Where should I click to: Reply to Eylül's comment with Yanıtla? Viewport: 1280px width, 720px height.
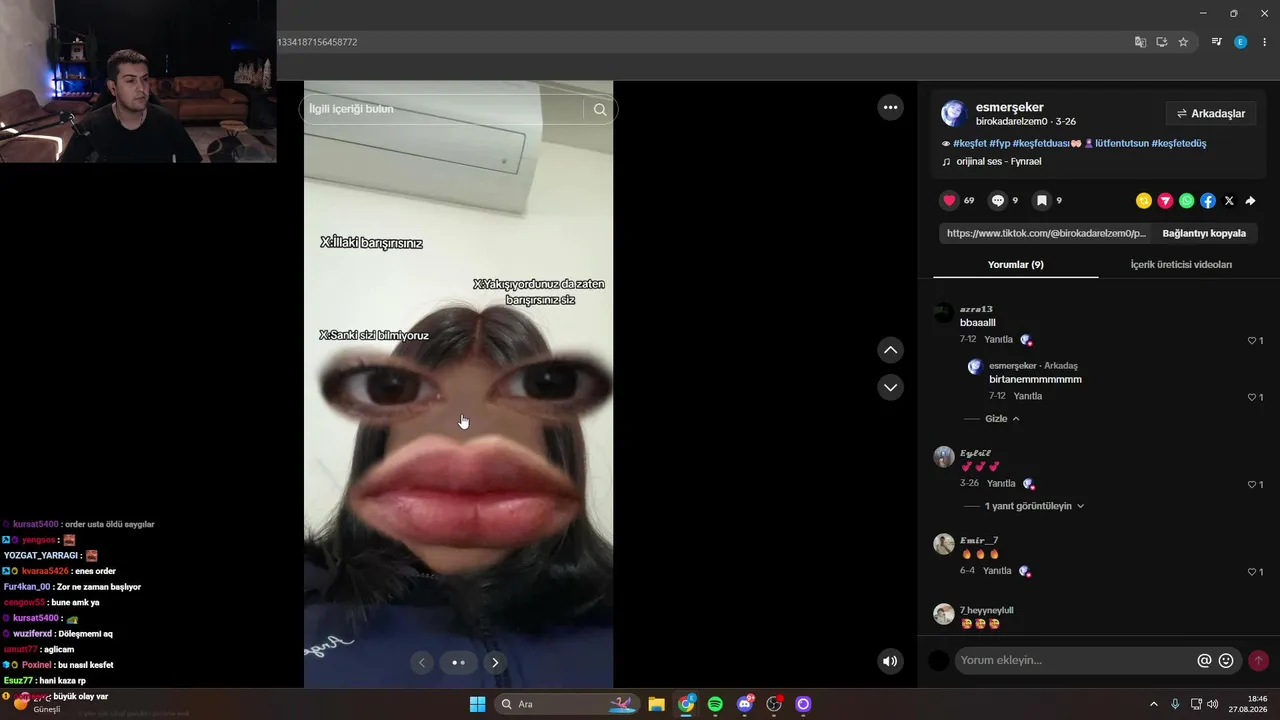pyautogui.click(x=1001, y=484)
